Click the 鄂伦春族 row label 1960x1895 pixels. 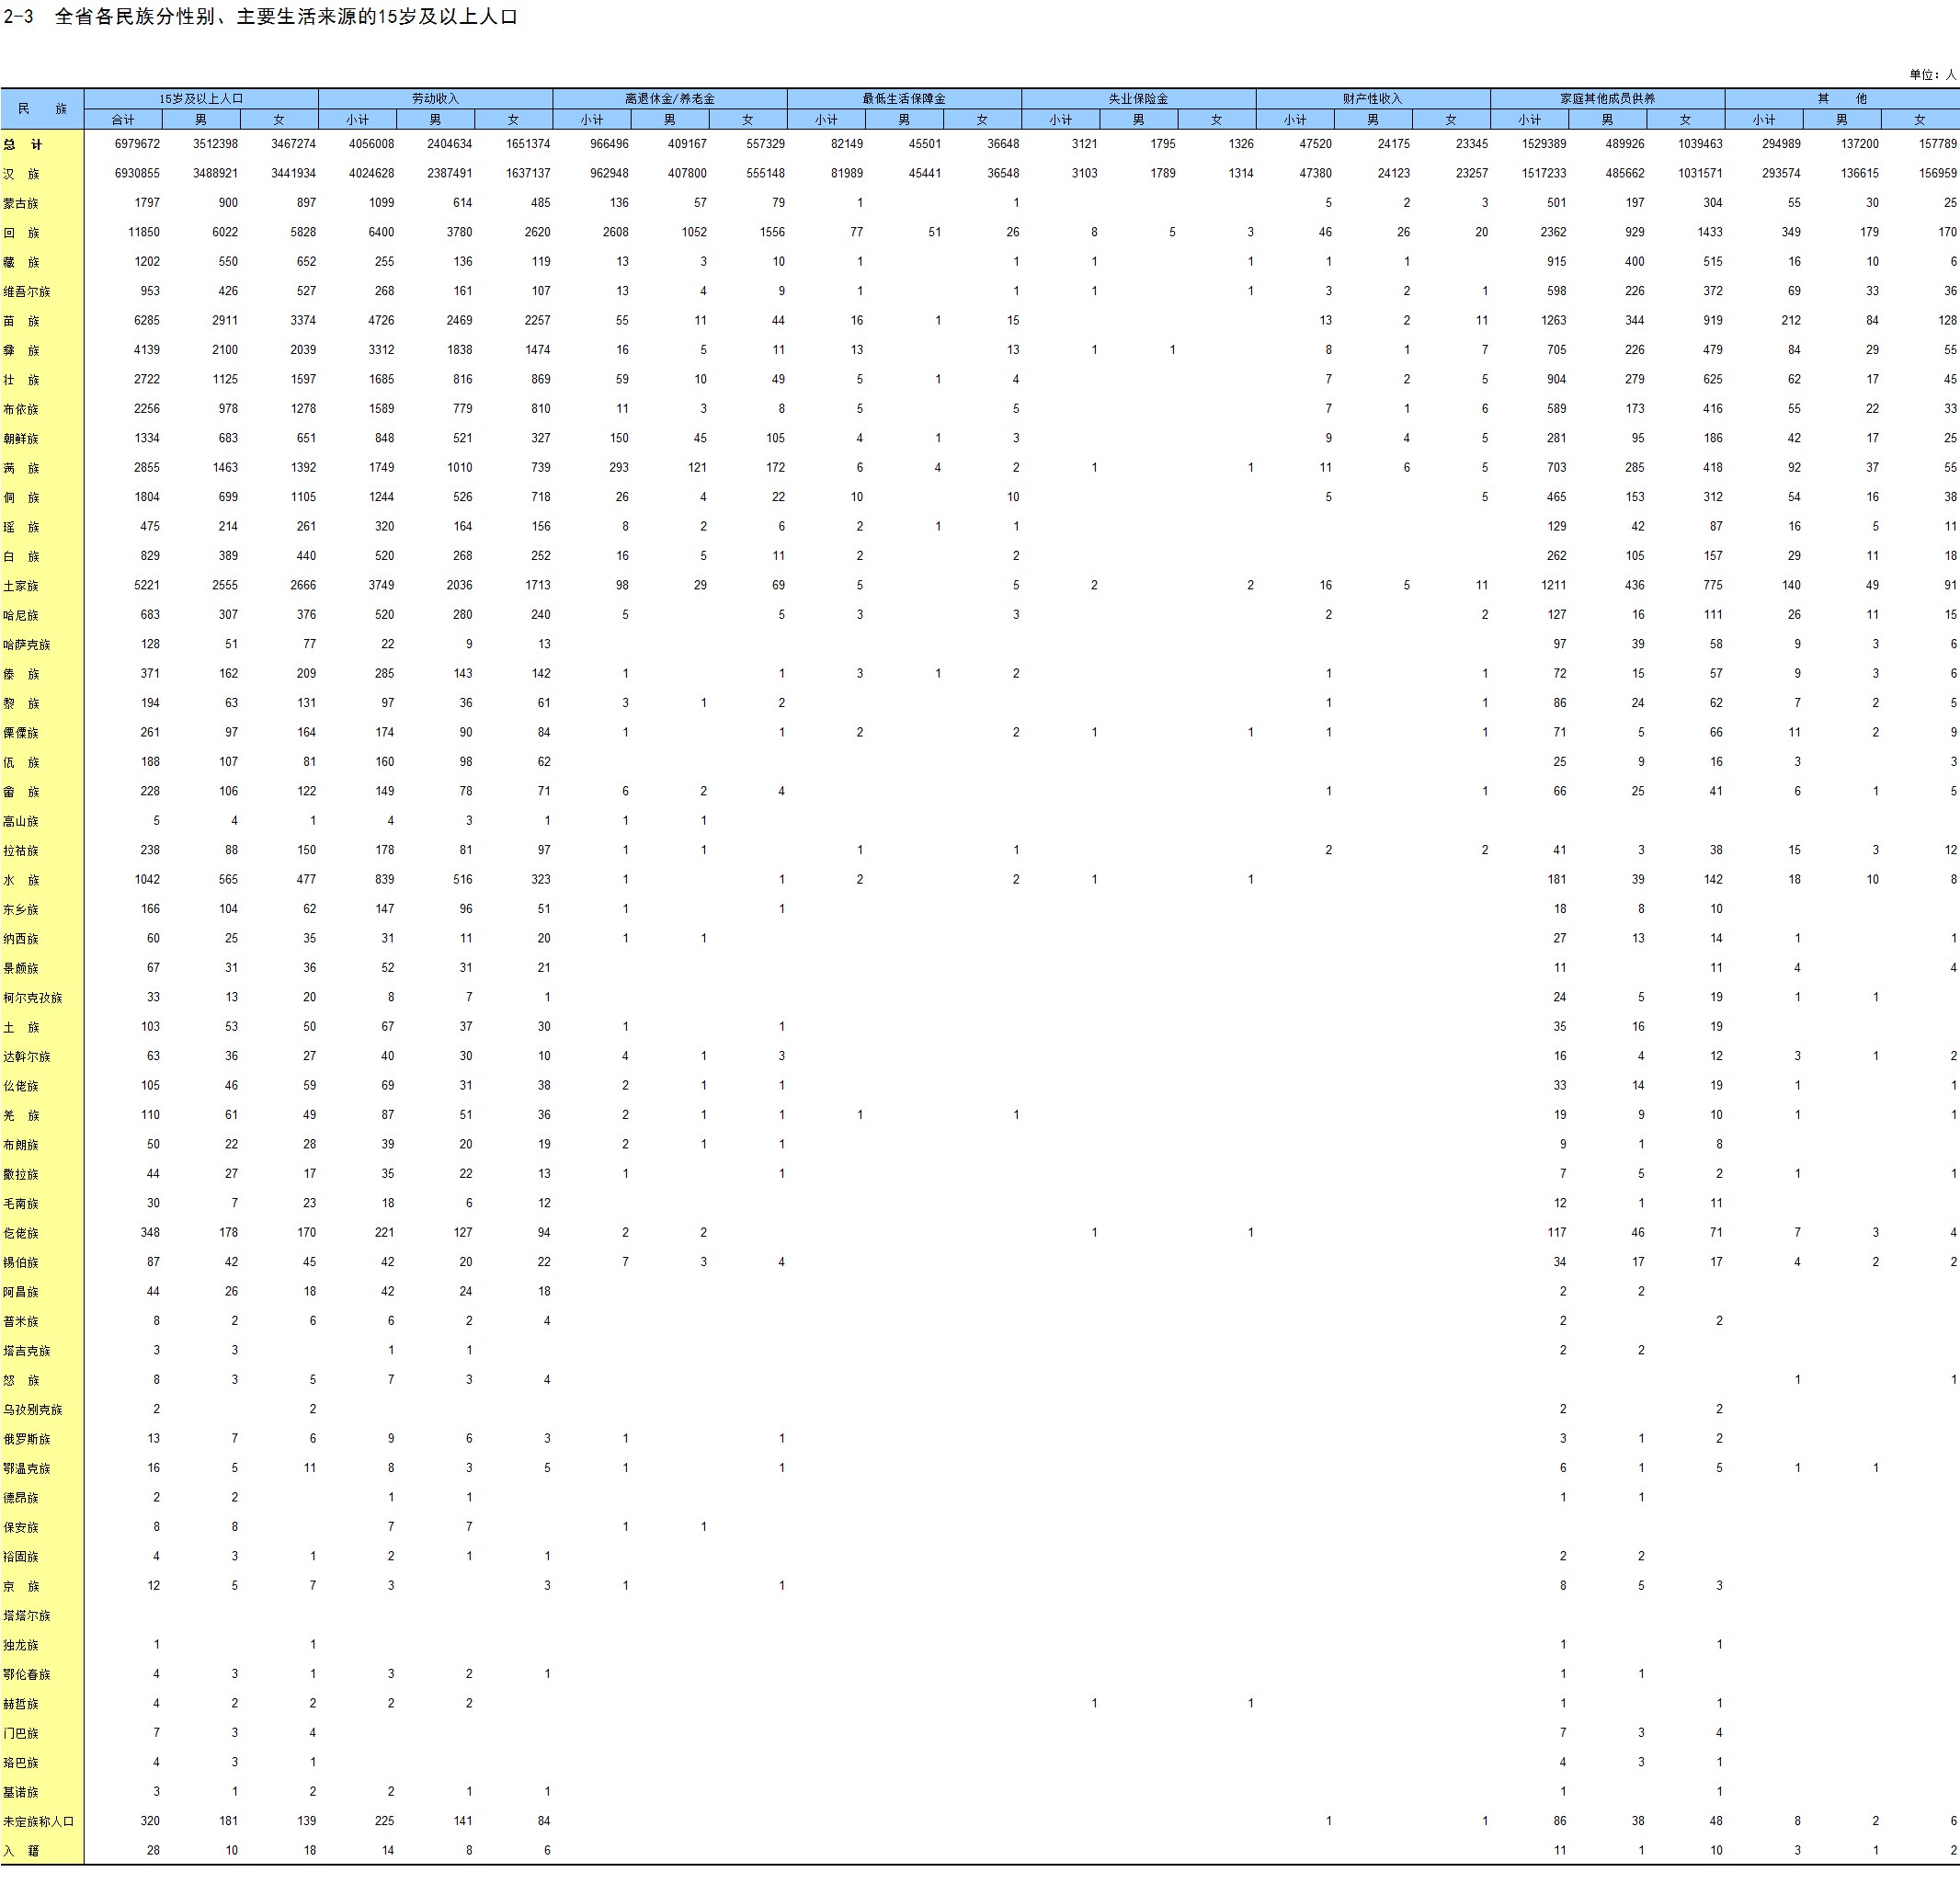pos(26,1675)
